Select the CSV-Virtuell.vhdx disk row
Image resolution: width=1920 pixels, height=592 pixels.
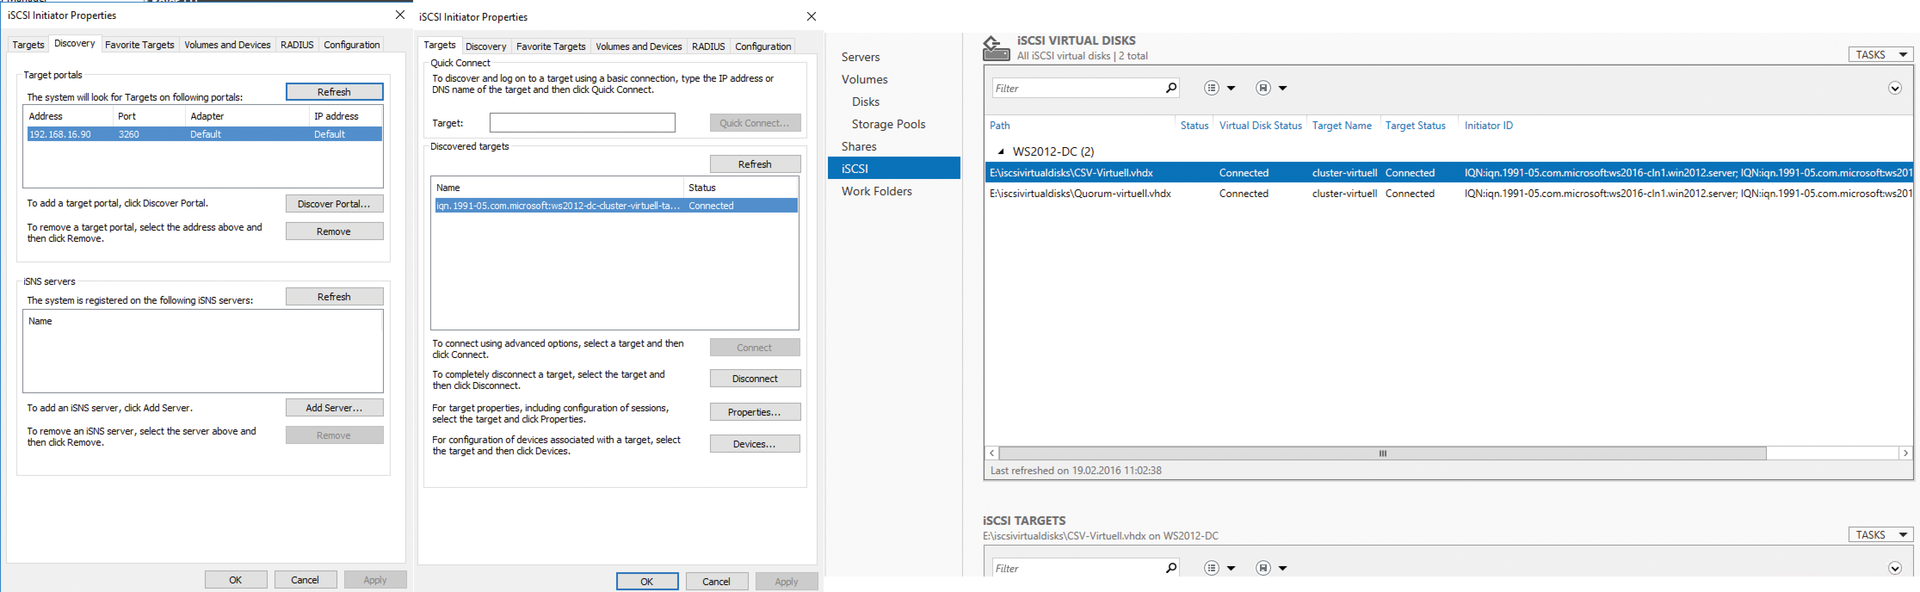[1449, 173]
